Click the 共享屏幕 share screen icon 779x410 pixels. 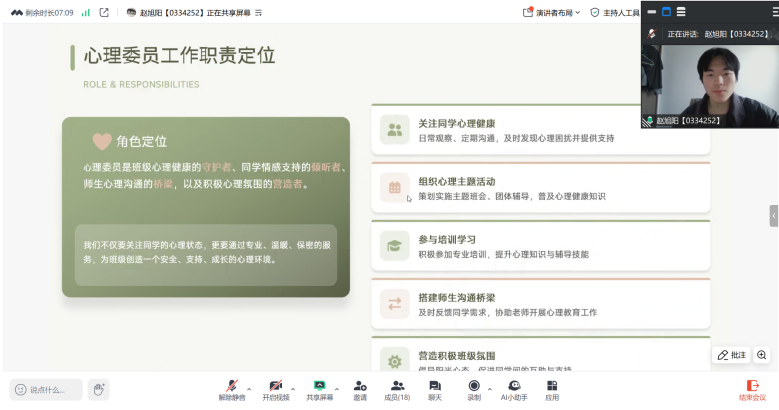coord(320,387)
